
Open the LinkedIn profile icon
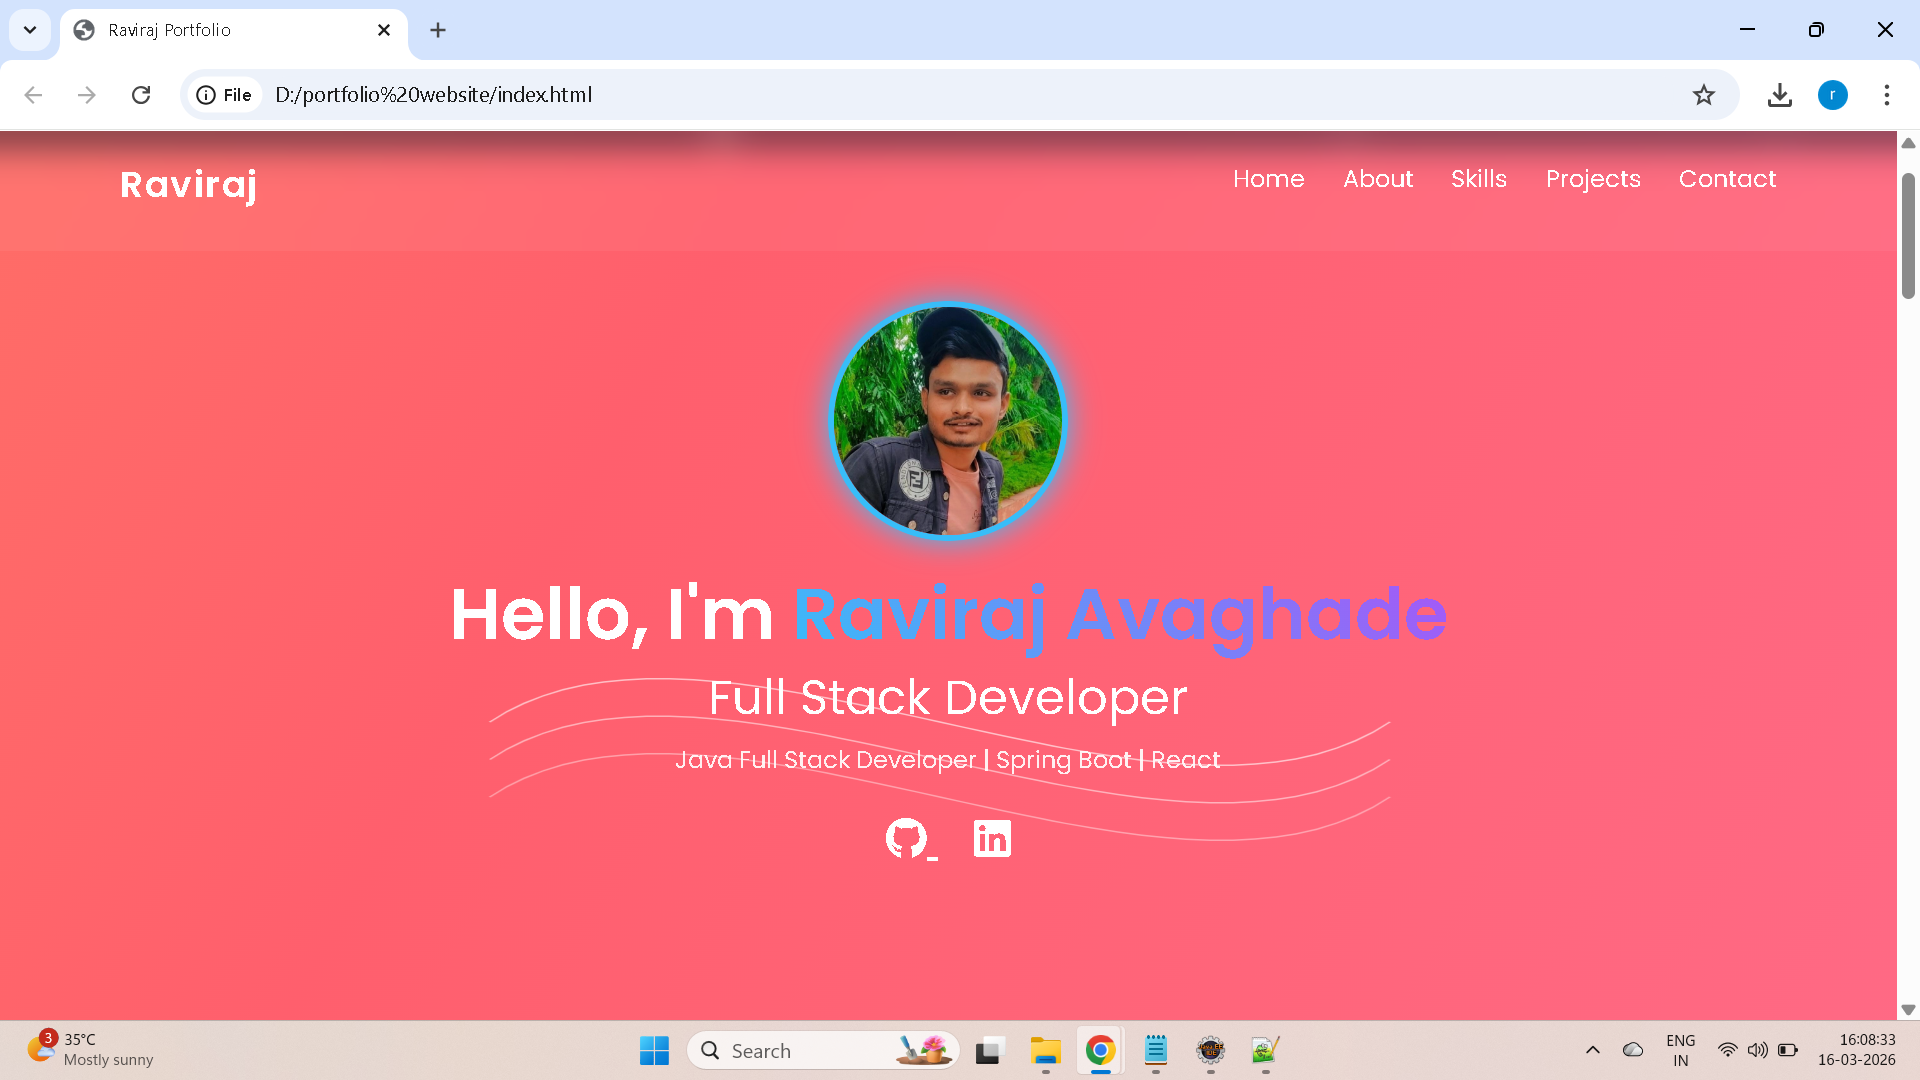[x=992, y=838]
